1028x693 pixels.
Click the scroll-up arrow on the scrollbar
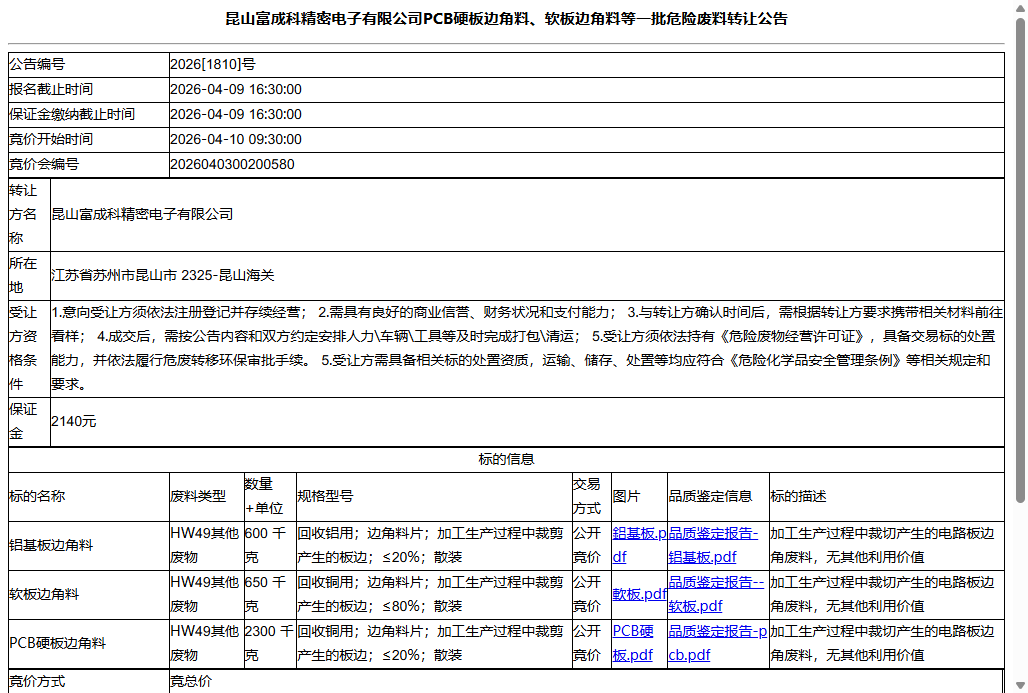point(1020,8)
